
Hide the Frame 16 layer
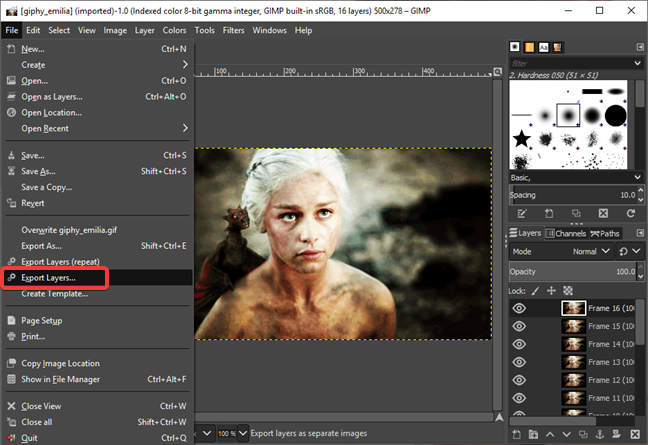coord(519,308)
